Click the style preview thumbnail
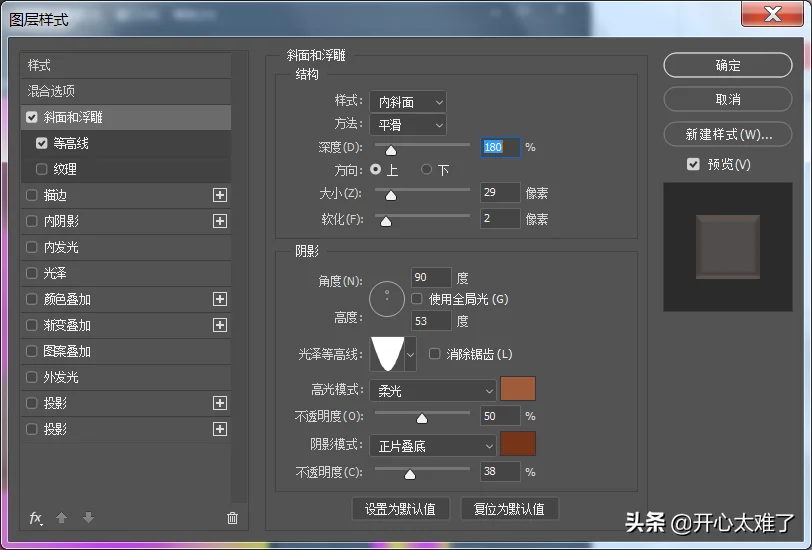812x550 pixels. click(x=728, y=247)
